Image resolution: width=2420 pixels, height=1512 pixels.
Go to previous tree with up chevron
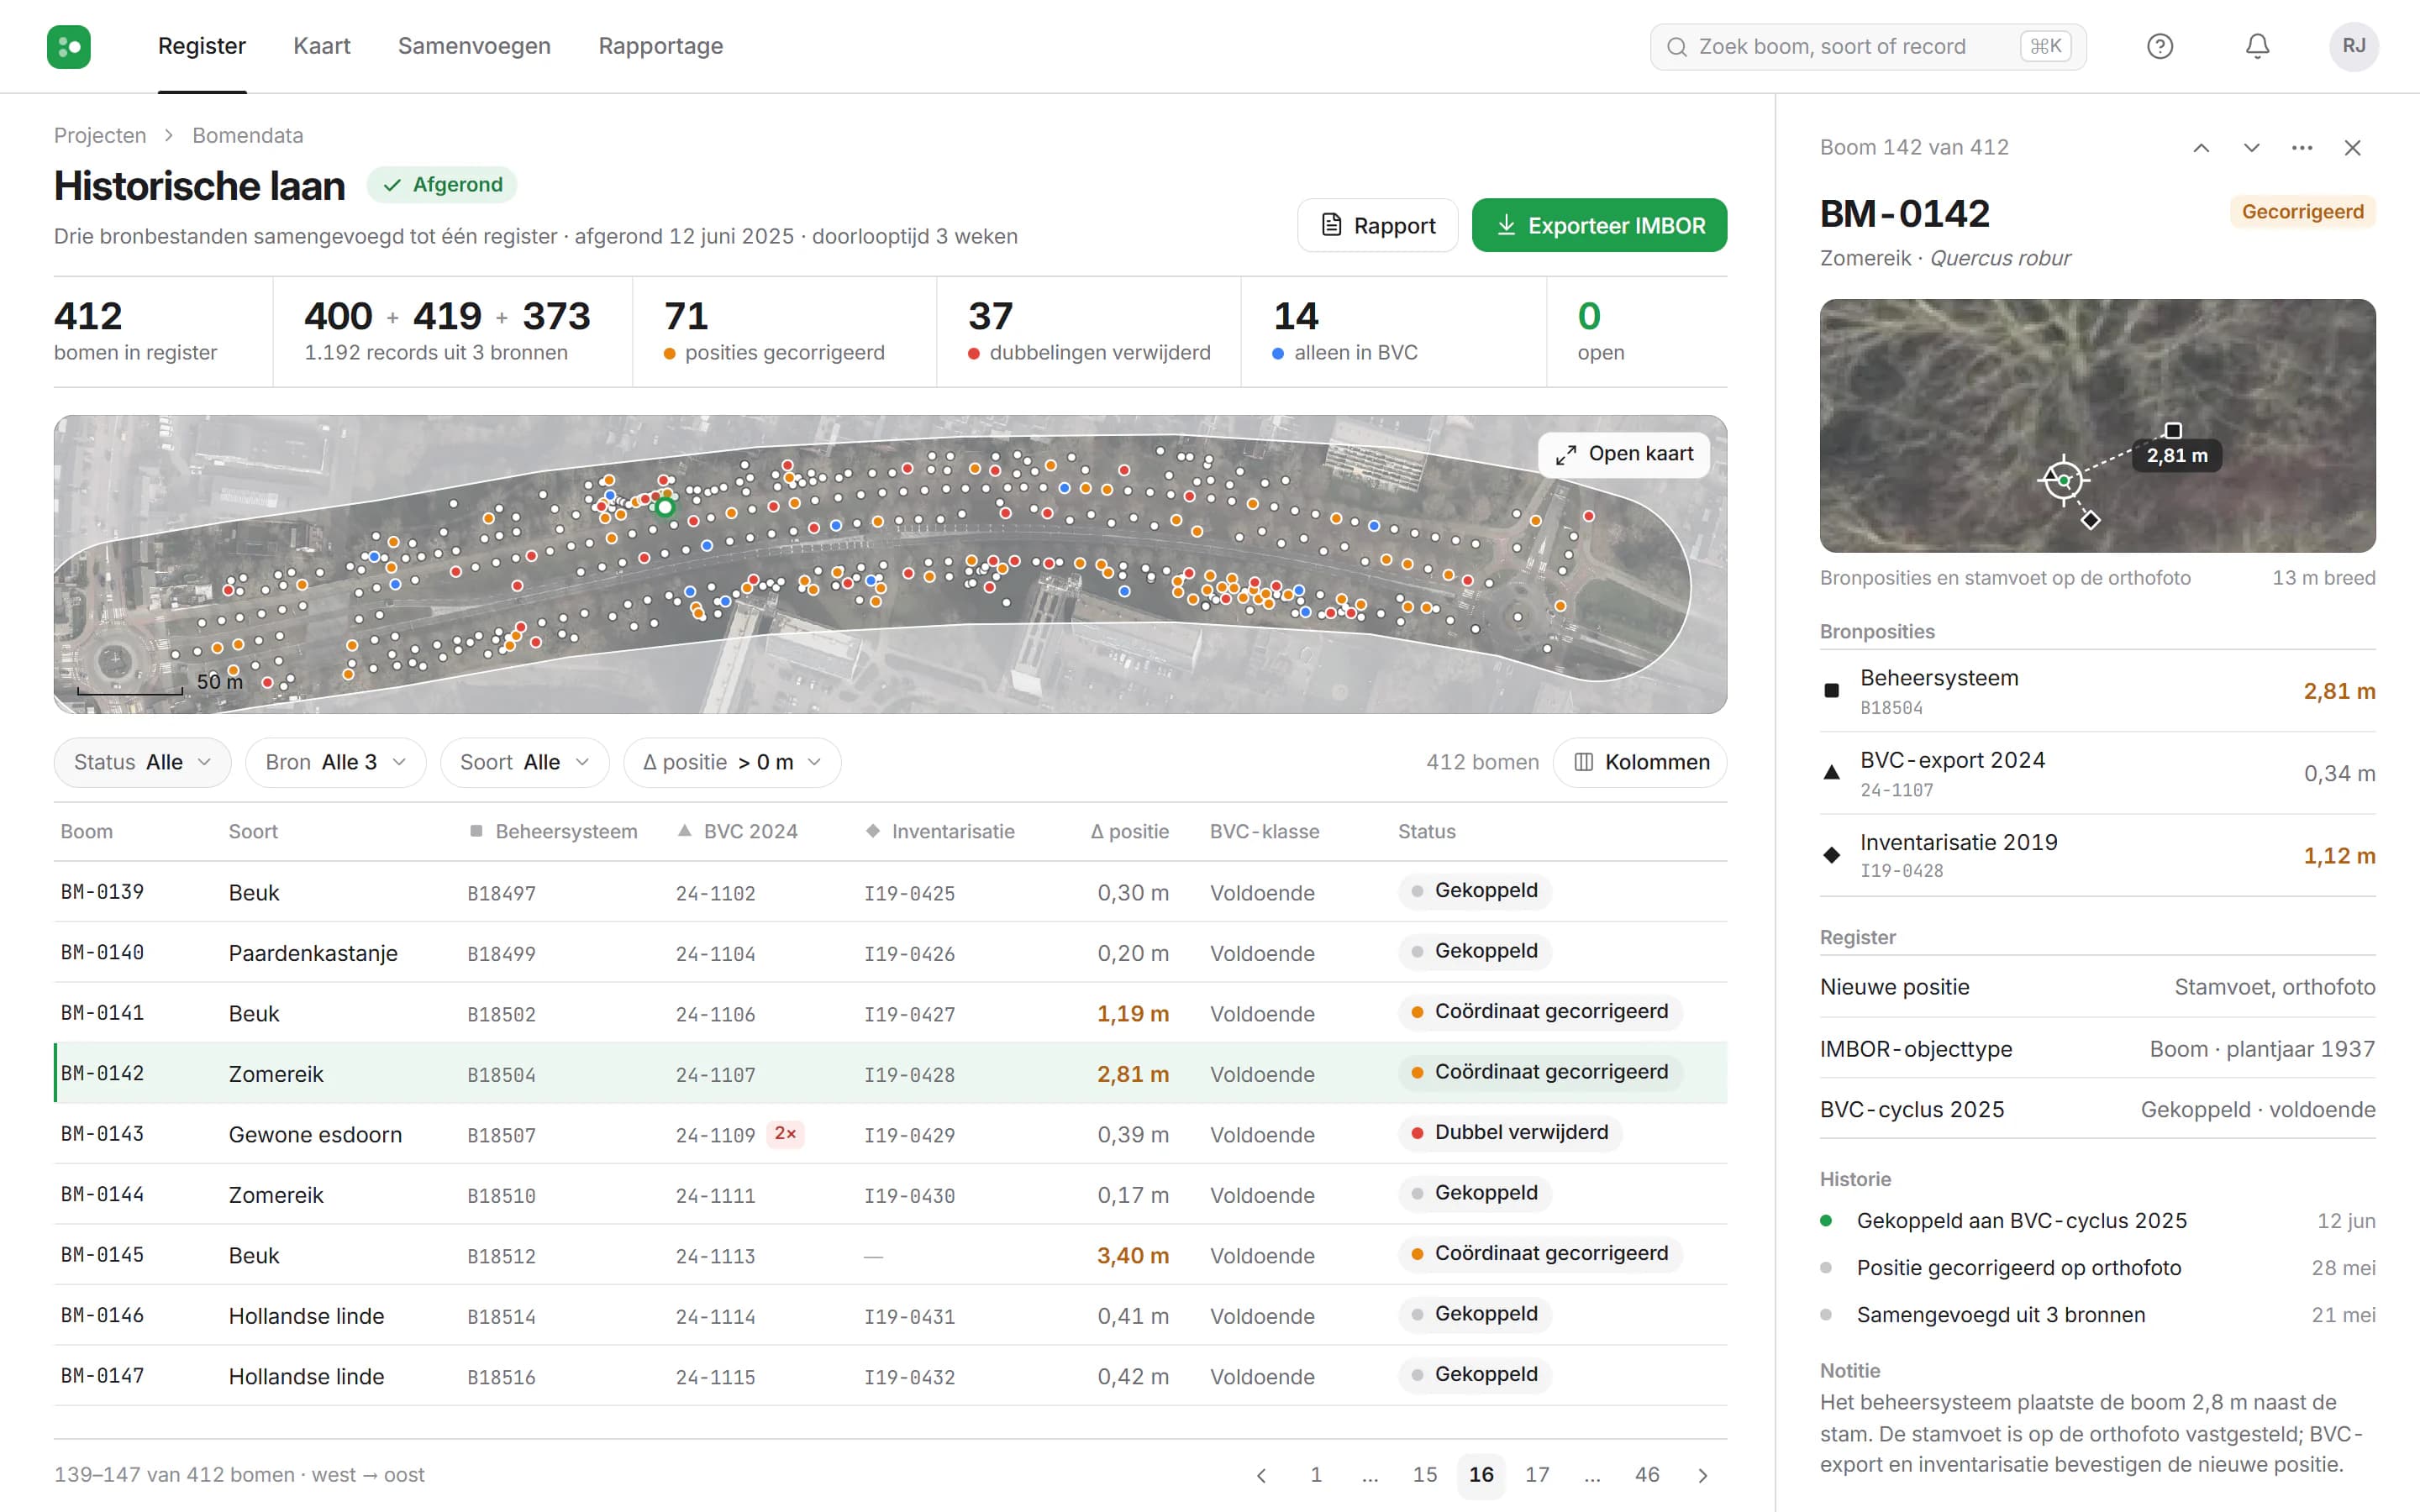[x=2201, y=148]
